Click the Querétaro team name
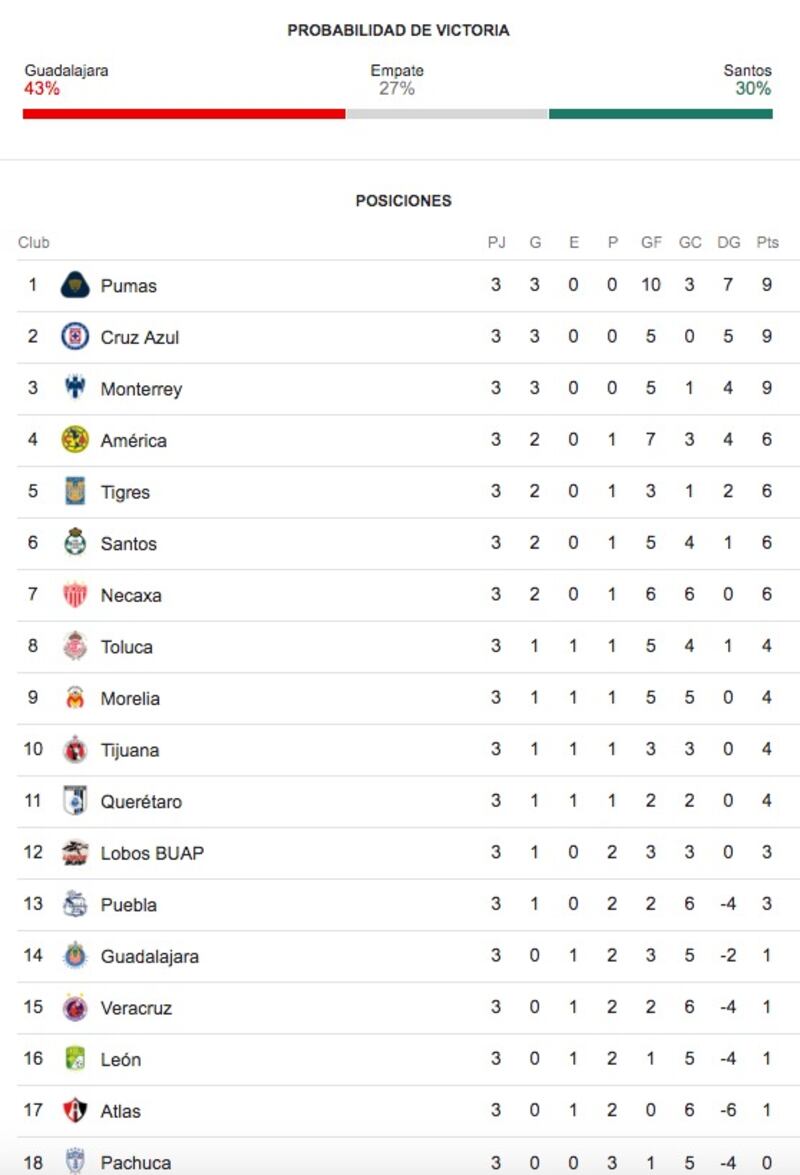 (141, 802)
